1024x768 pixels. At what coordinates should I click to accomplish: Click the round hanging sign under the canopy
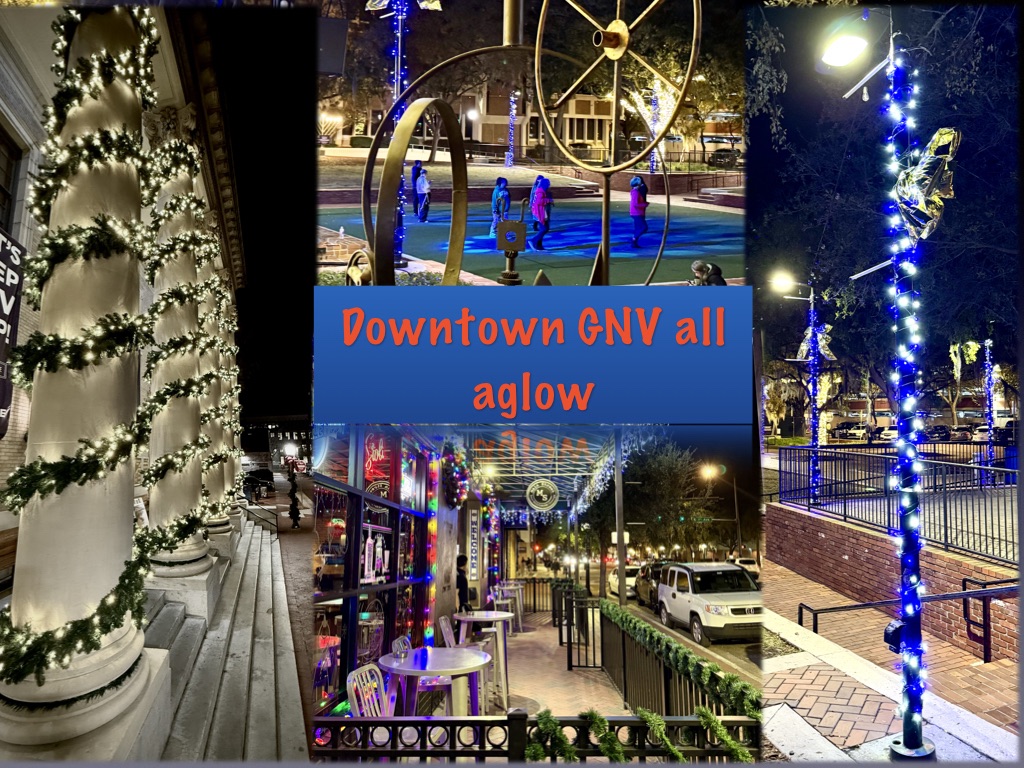click(x=542, y=494)
